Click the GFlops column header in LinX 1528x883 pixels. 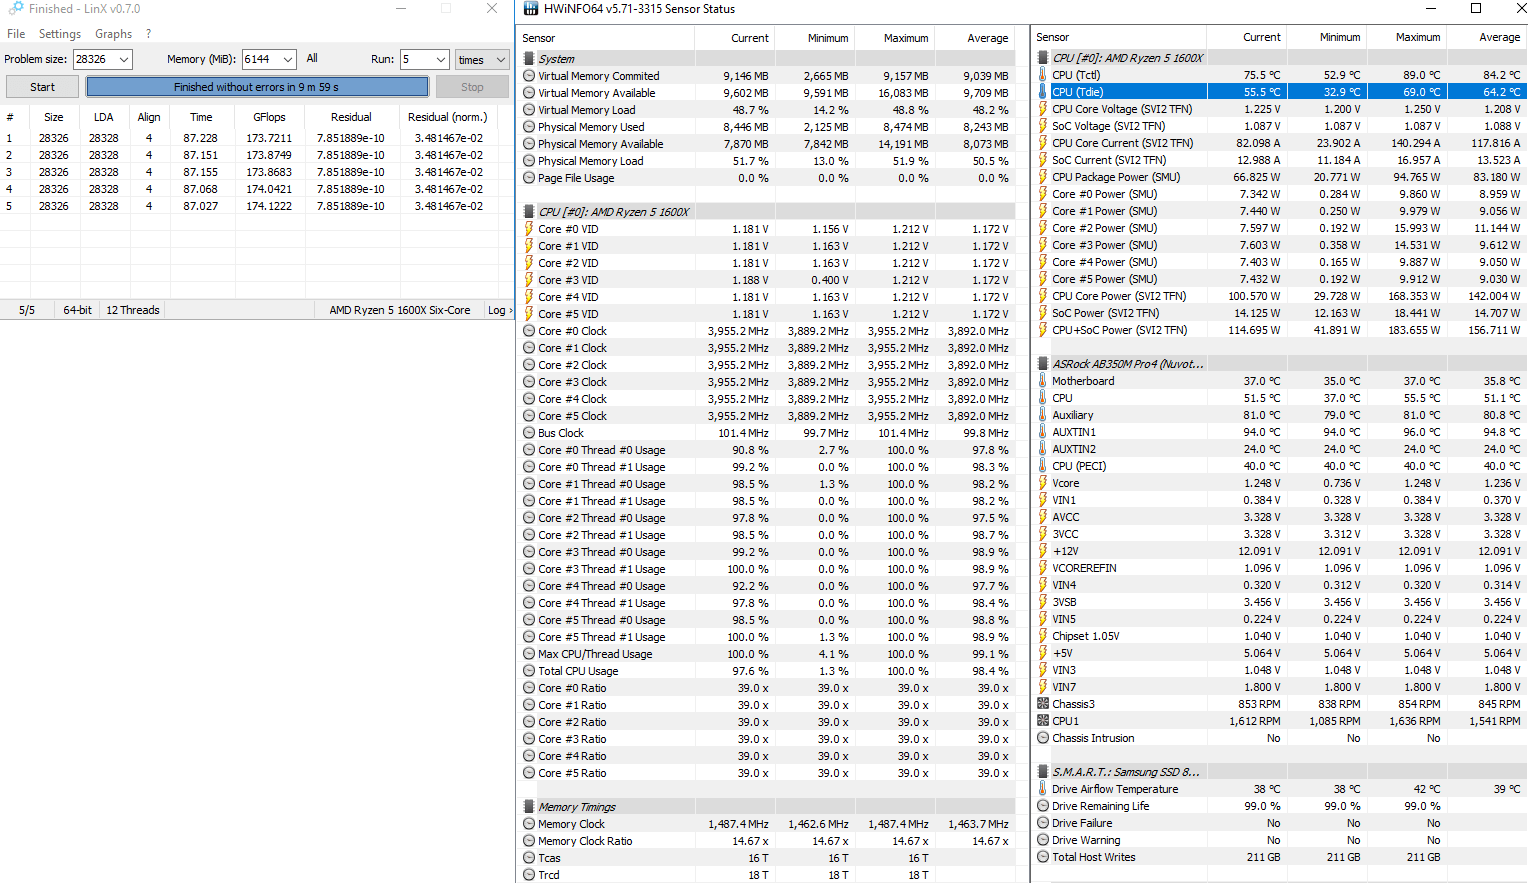(x=269, y=117)
